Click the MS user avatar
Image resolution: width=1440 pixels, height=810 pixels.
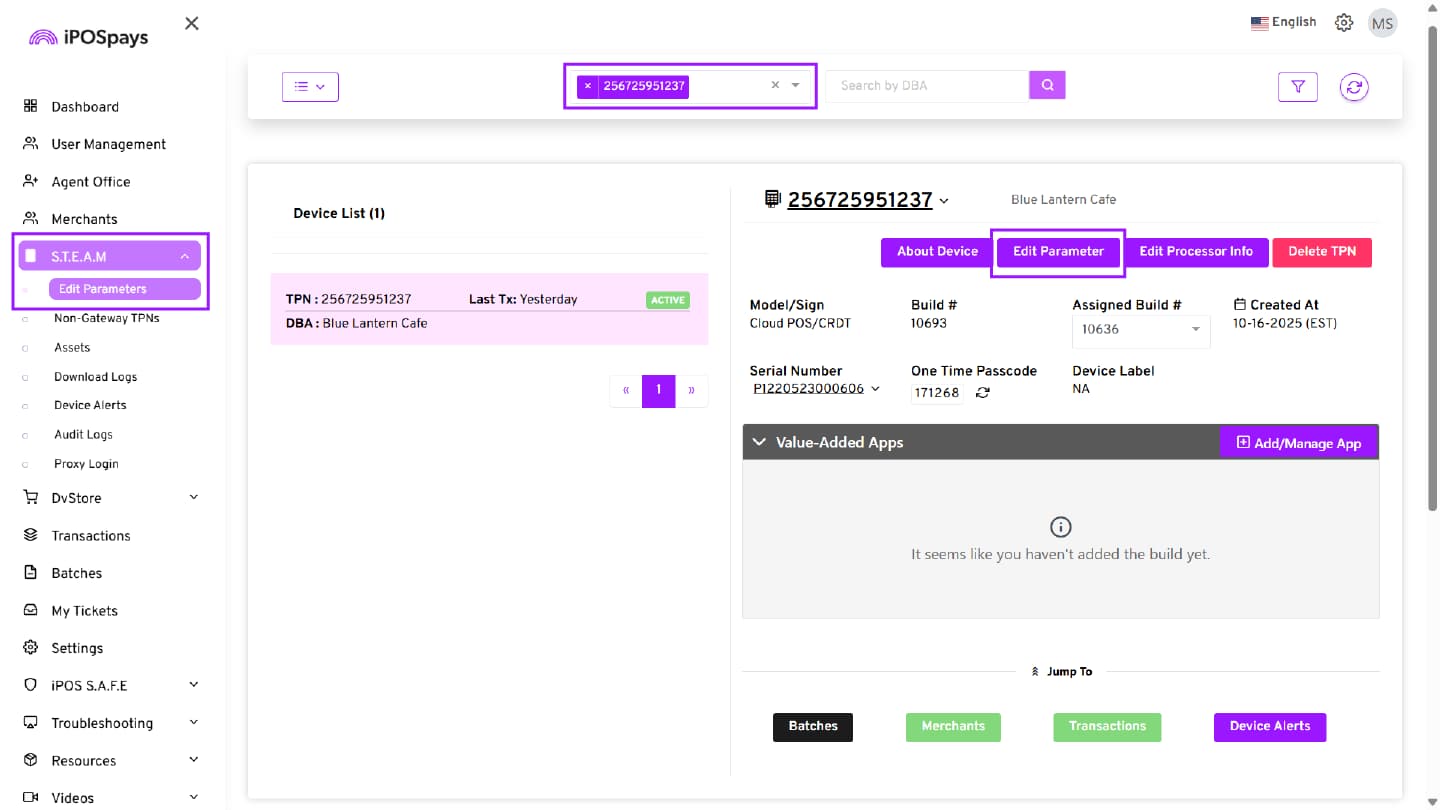click(x=1382, y=23)
